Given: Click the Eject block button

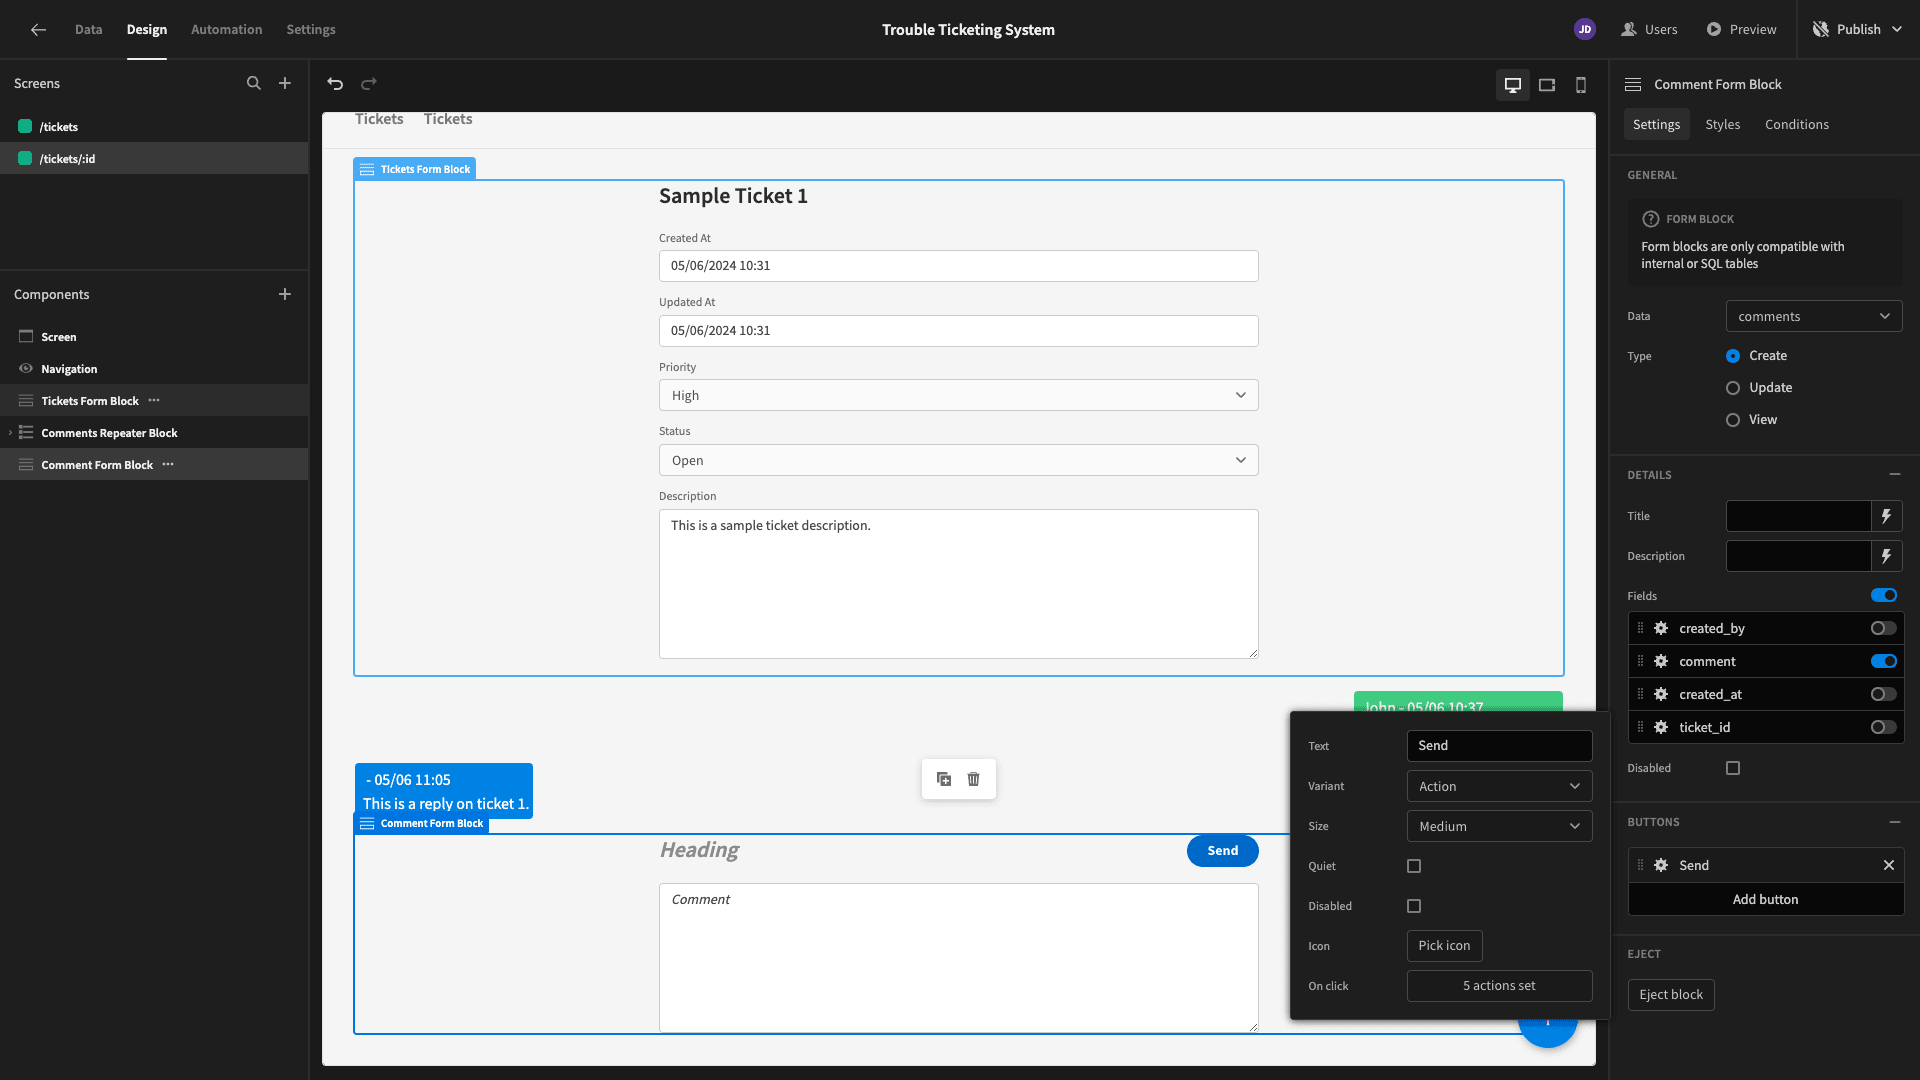Looking at the screenshot, I should (1670, 994).
